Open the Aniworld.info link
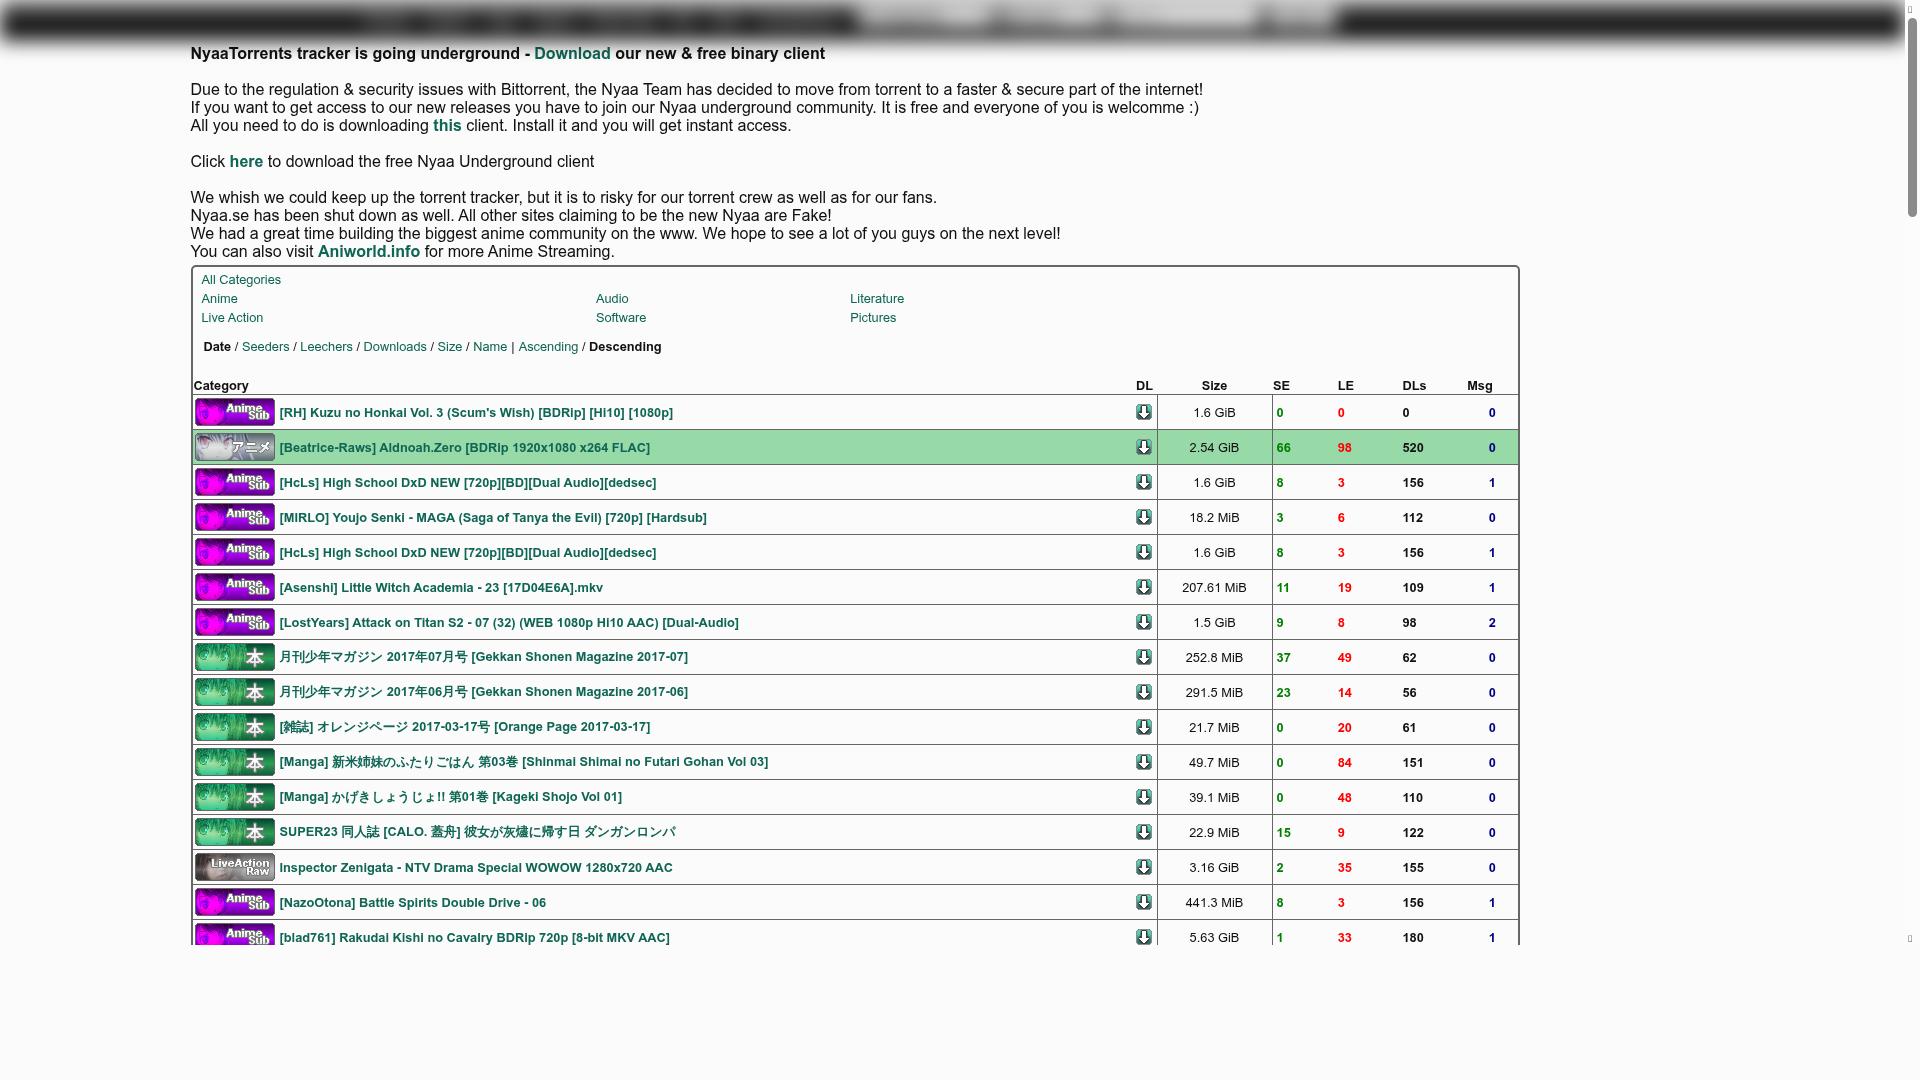Viewport: 1920px width, 1080px height. coord(368,252)
